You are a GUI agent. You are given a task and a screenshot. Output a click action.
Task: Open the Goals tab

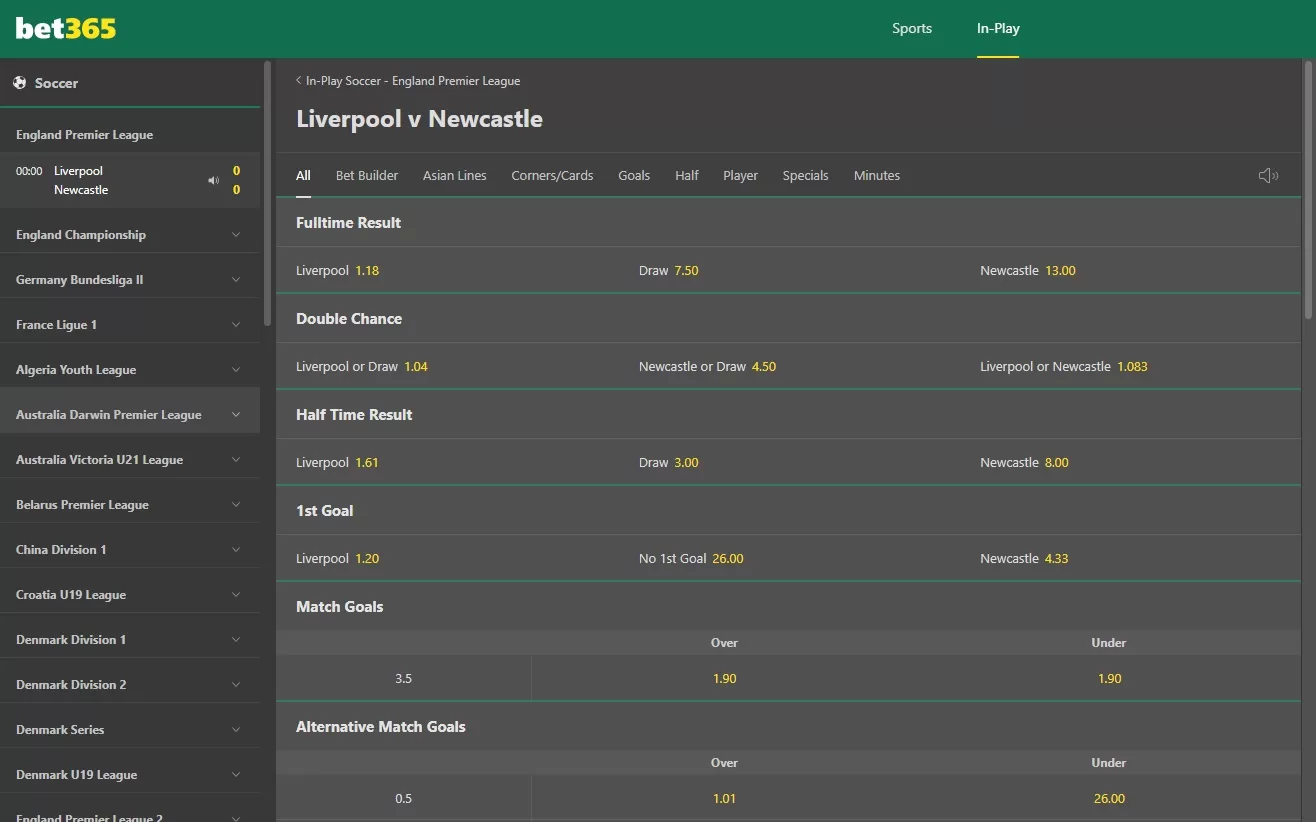click(634, 175)
